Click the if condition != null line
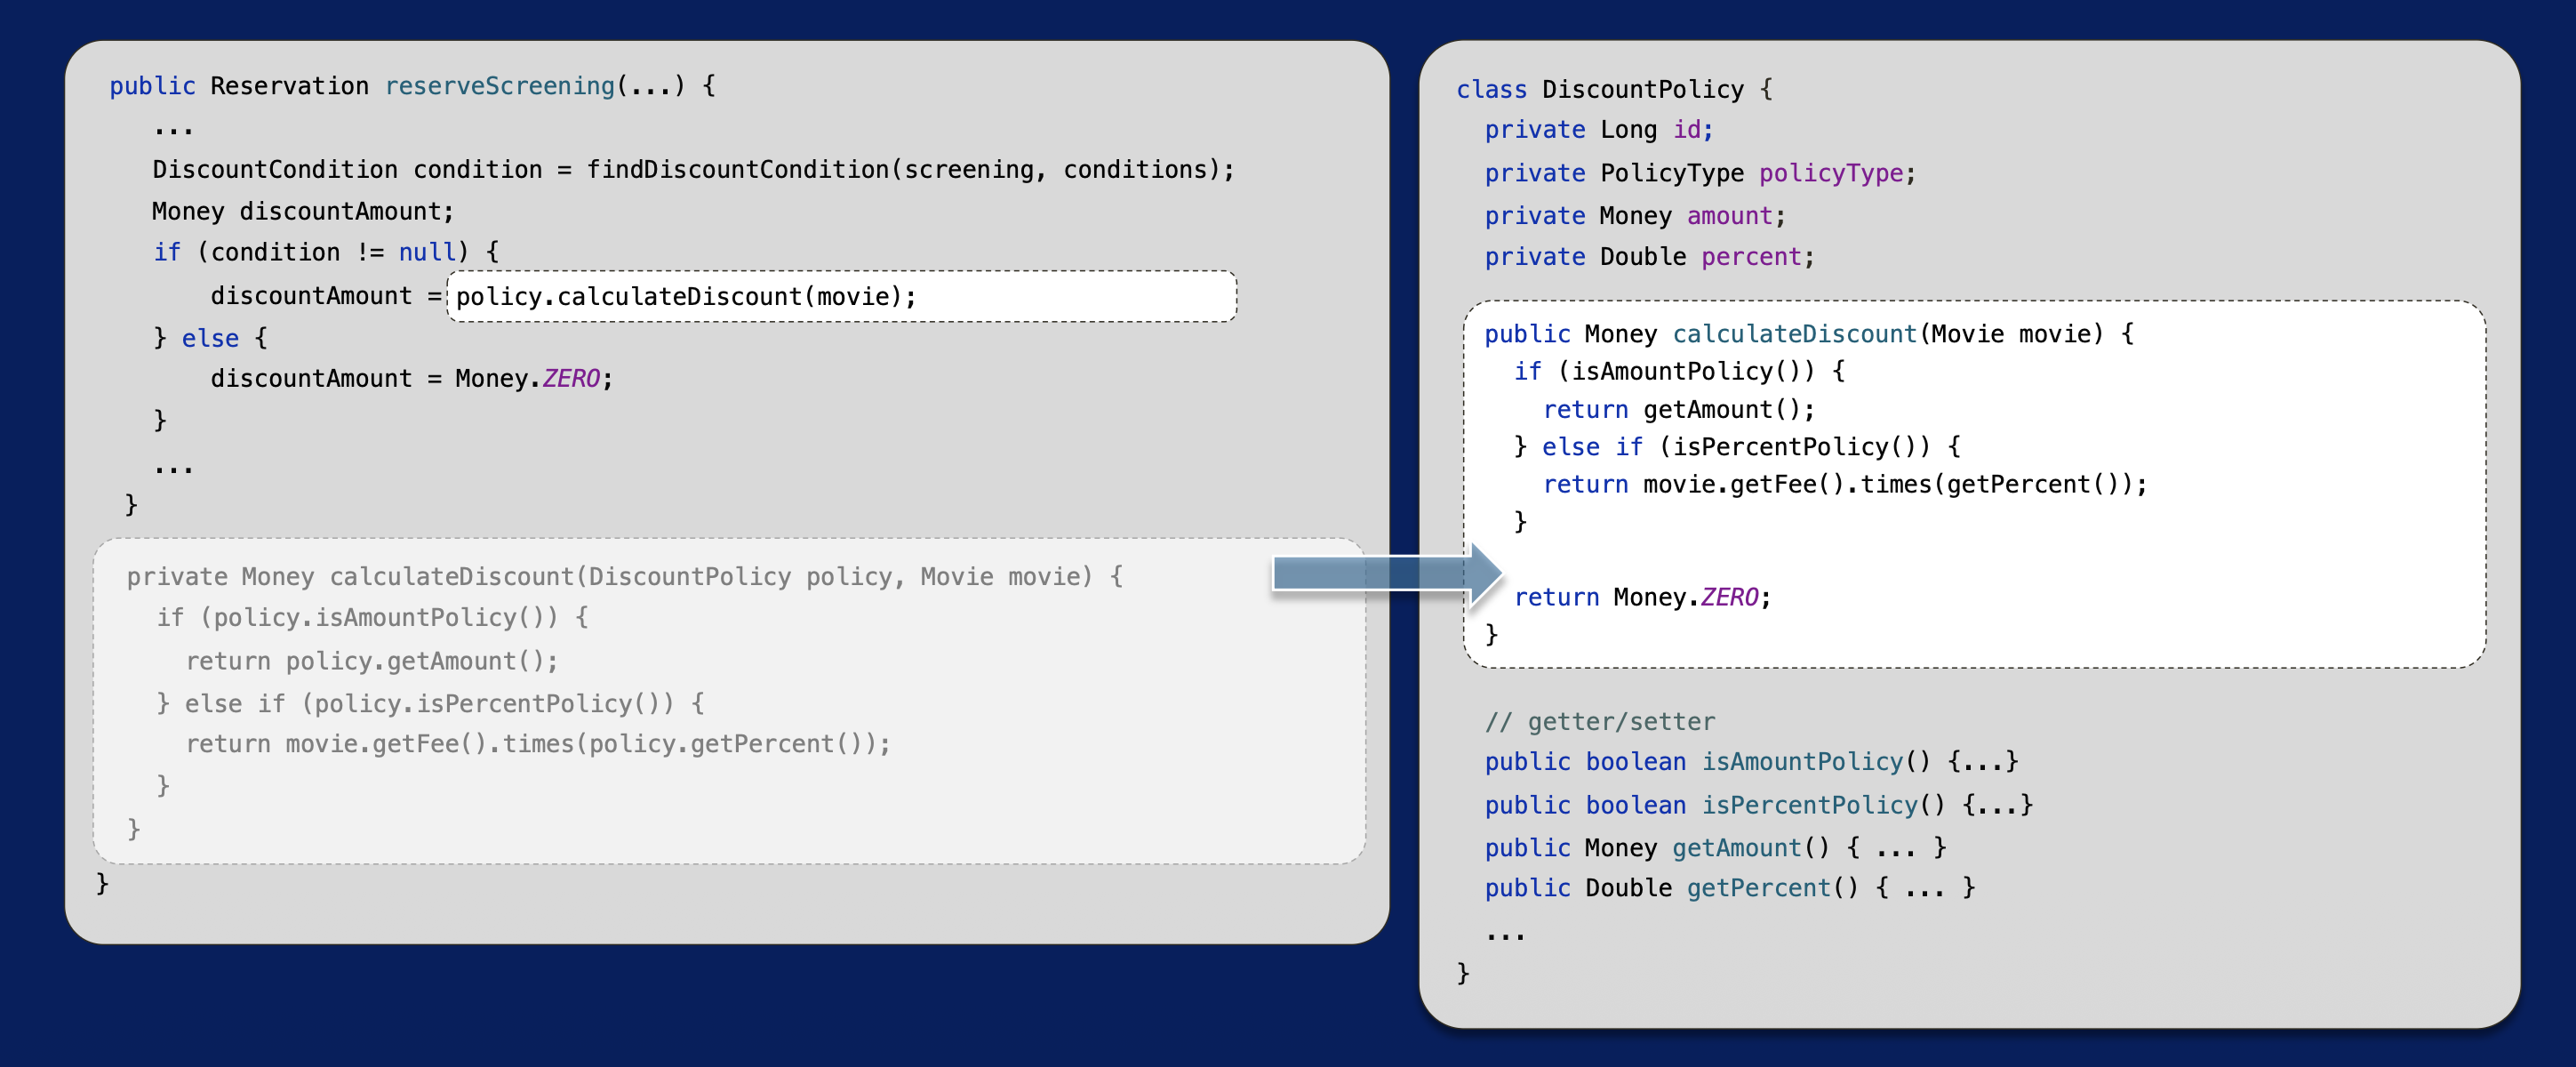Viewport: 2576px width, 1067px height. pos(325,253)
